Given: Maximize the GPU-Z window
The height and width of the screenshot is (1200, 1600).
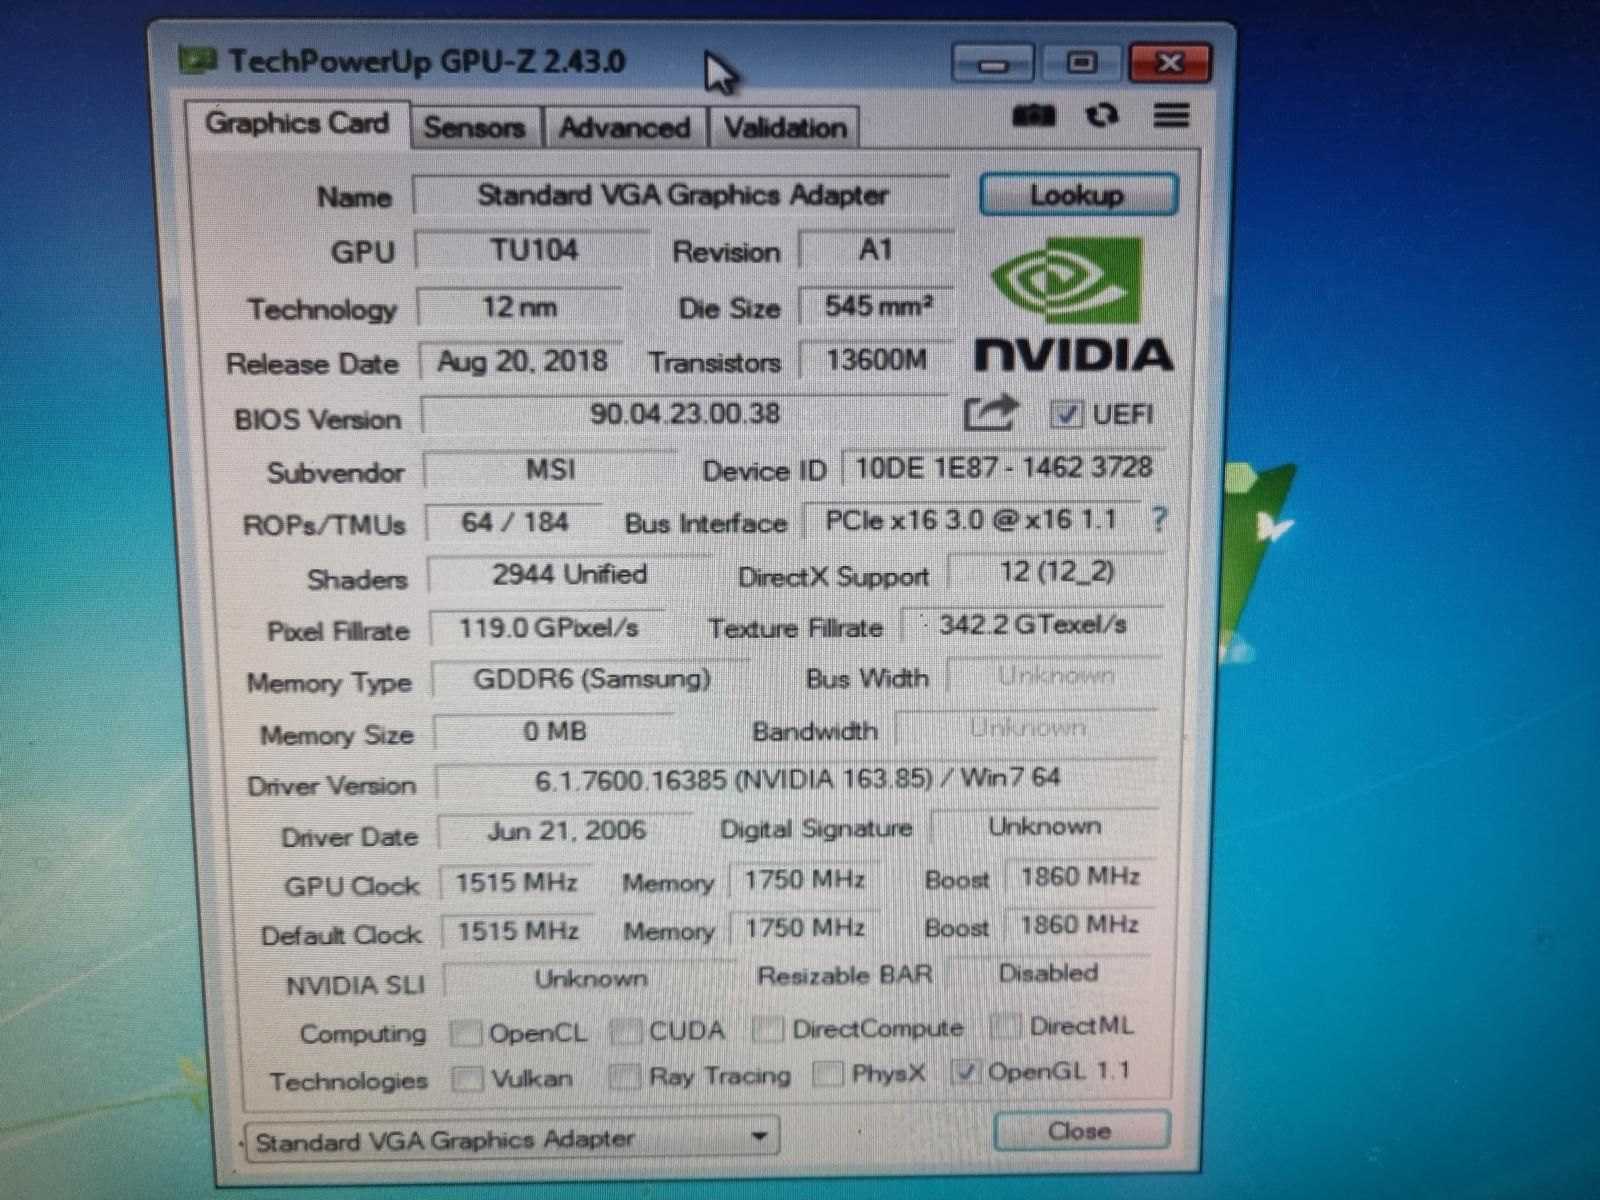Looking at the screenshot, I should 1081,63.
